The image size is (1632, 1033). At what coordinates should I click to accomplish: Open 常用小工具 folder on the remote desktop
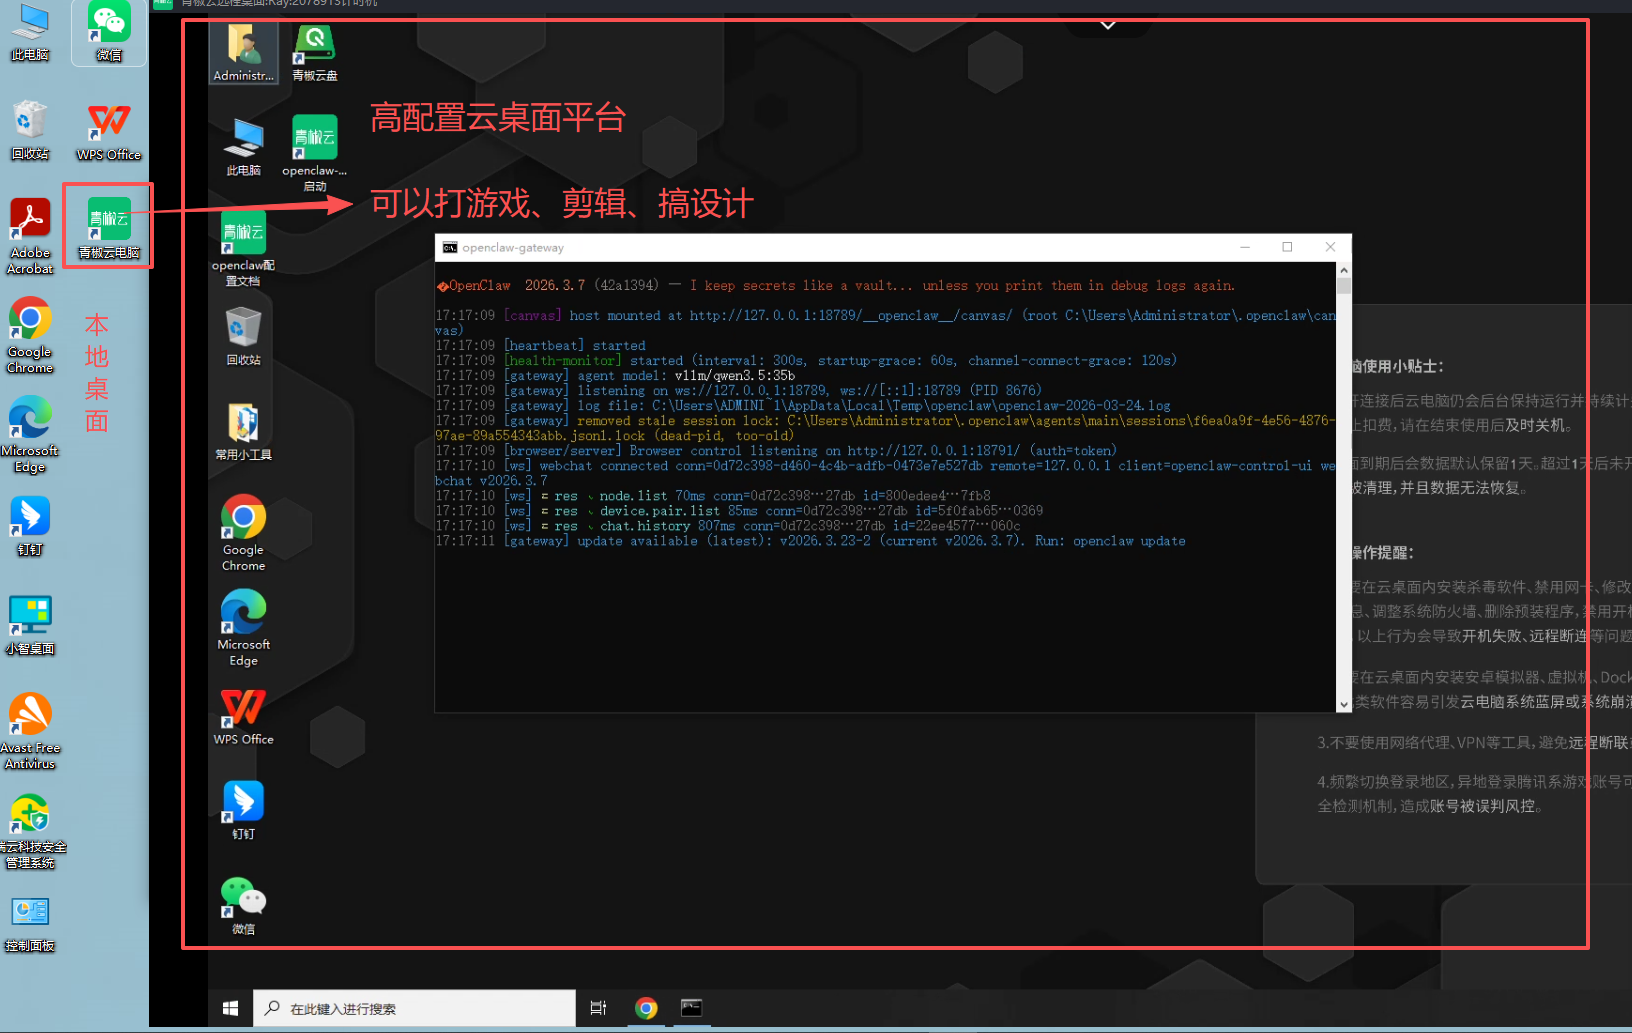pos(243,426)
